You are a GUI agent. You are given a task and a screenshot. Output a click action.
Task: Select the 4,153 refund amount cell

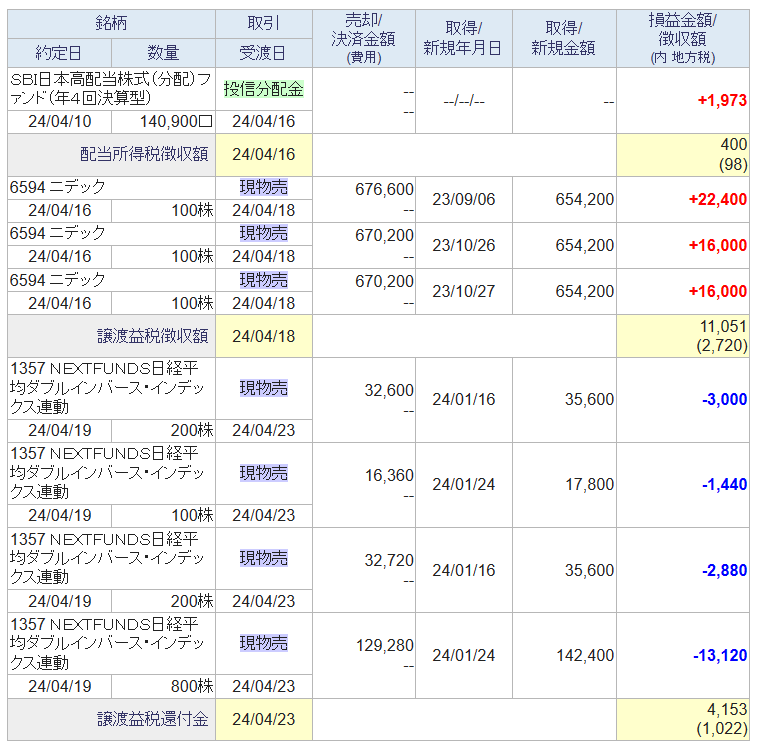coord(683,719)
